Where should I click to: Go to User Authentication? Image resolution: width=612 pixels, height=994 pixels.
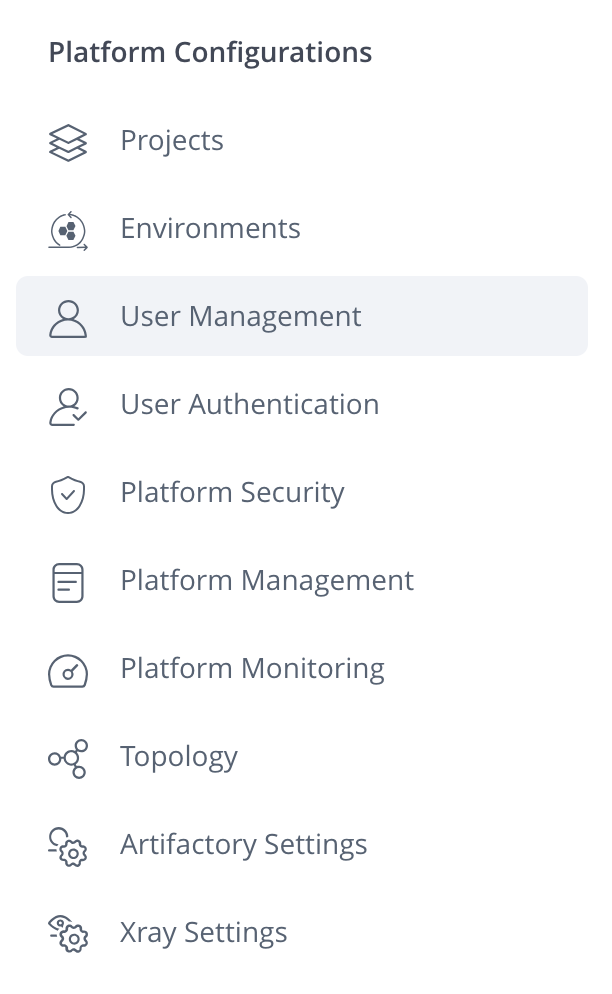[250, 404]
